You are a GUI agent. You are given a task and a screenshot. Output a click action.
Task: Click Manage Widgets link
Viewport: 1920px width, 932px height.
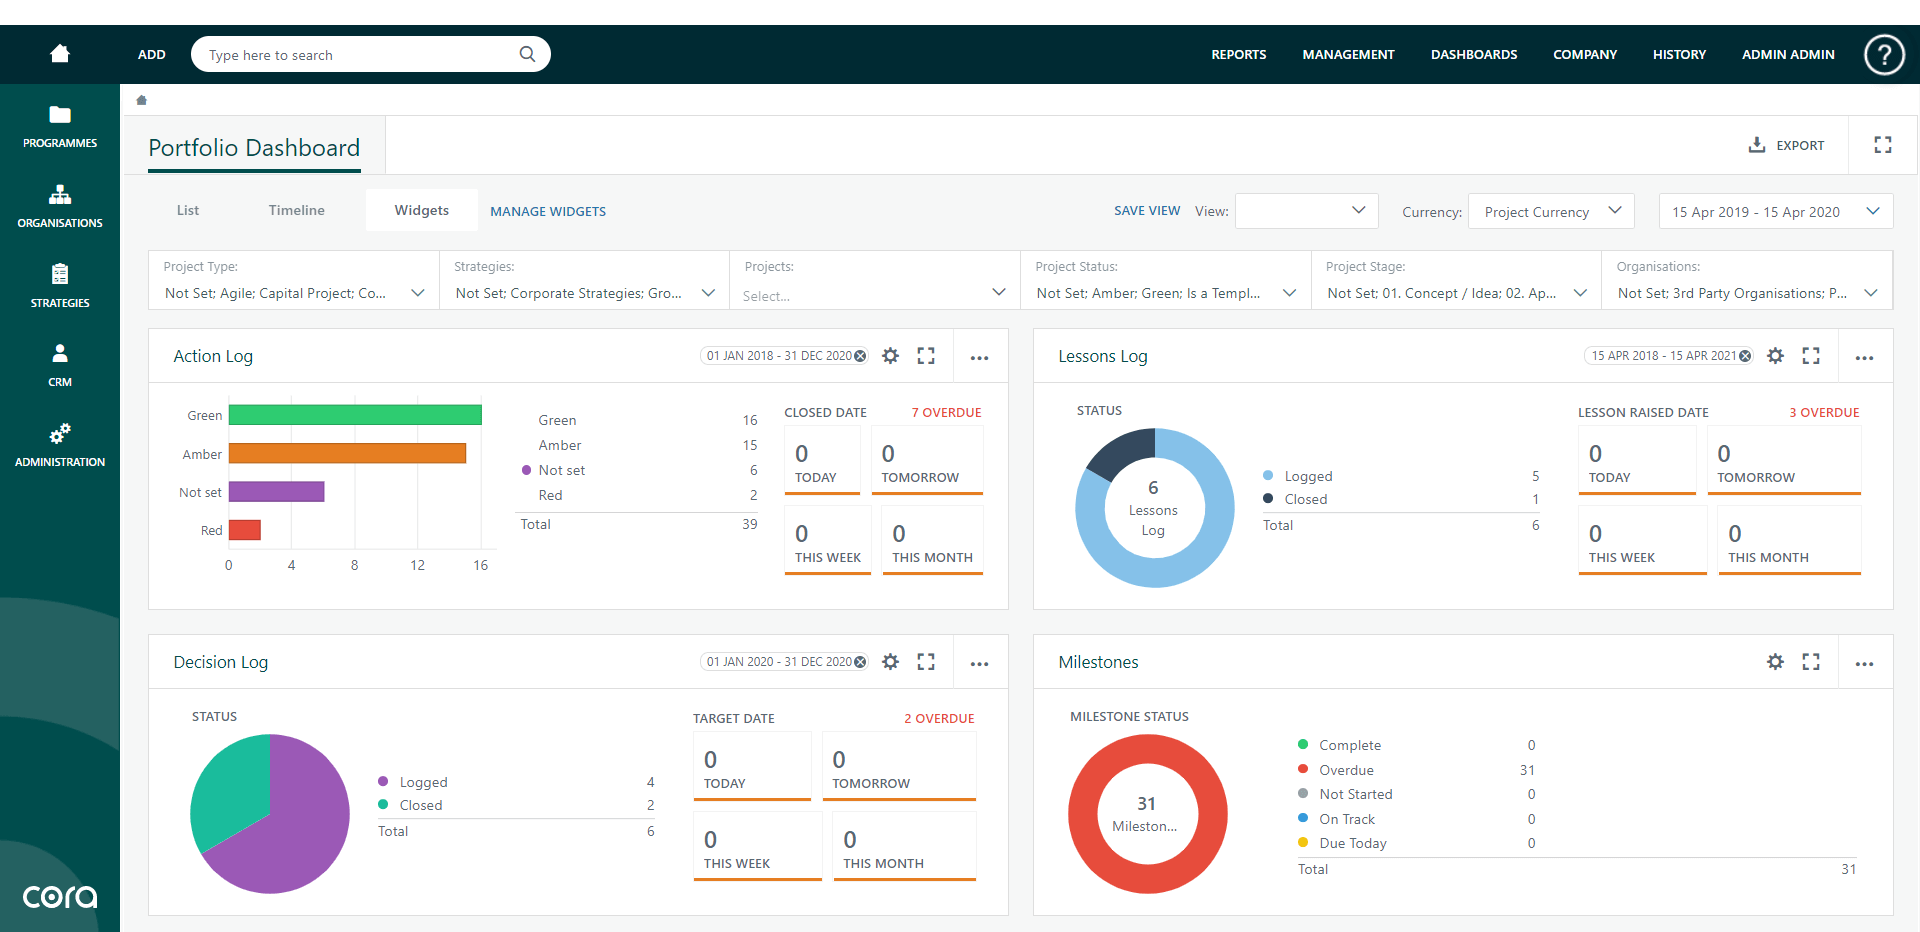point(548,211)
